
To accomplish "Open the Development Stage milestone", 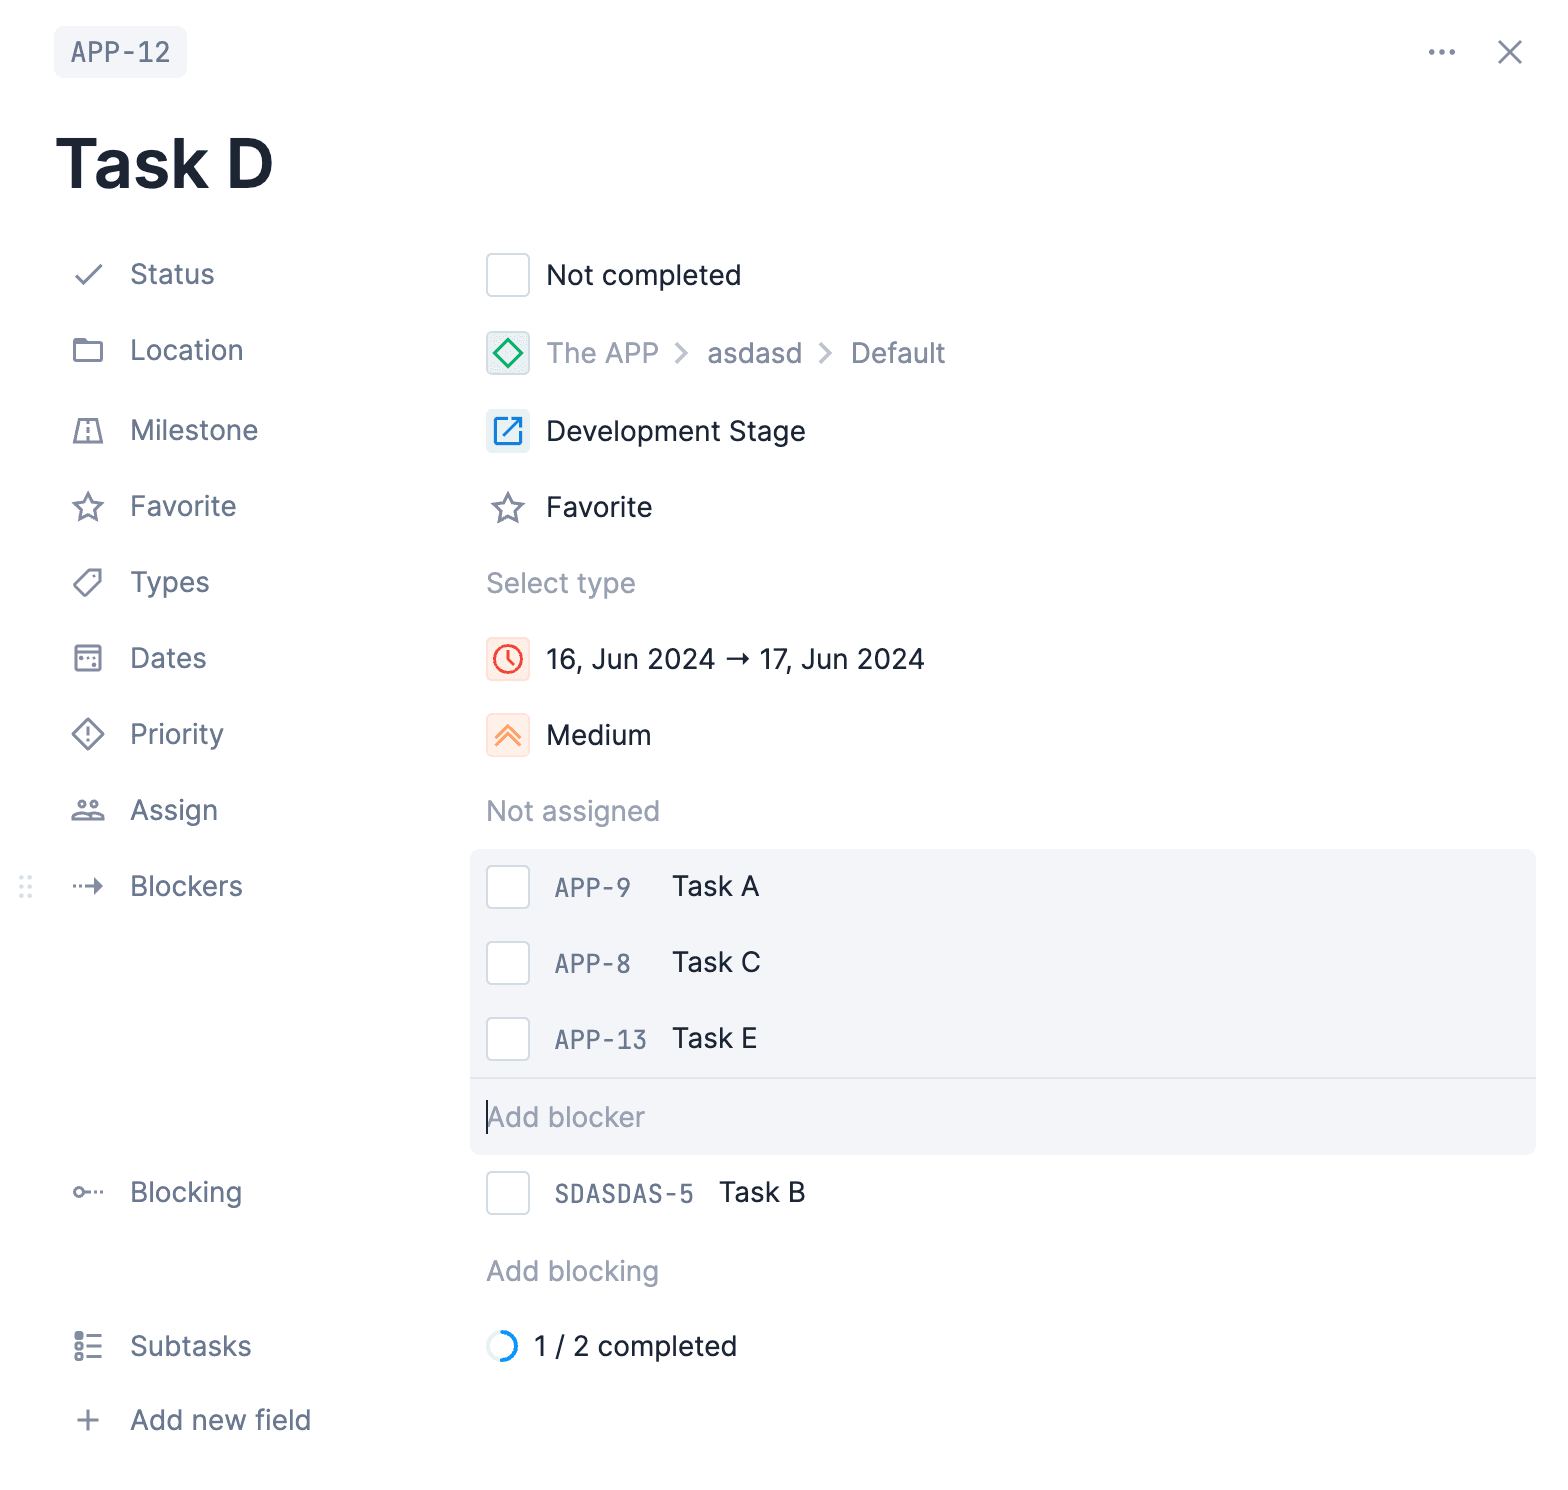I will pos(676,431).
